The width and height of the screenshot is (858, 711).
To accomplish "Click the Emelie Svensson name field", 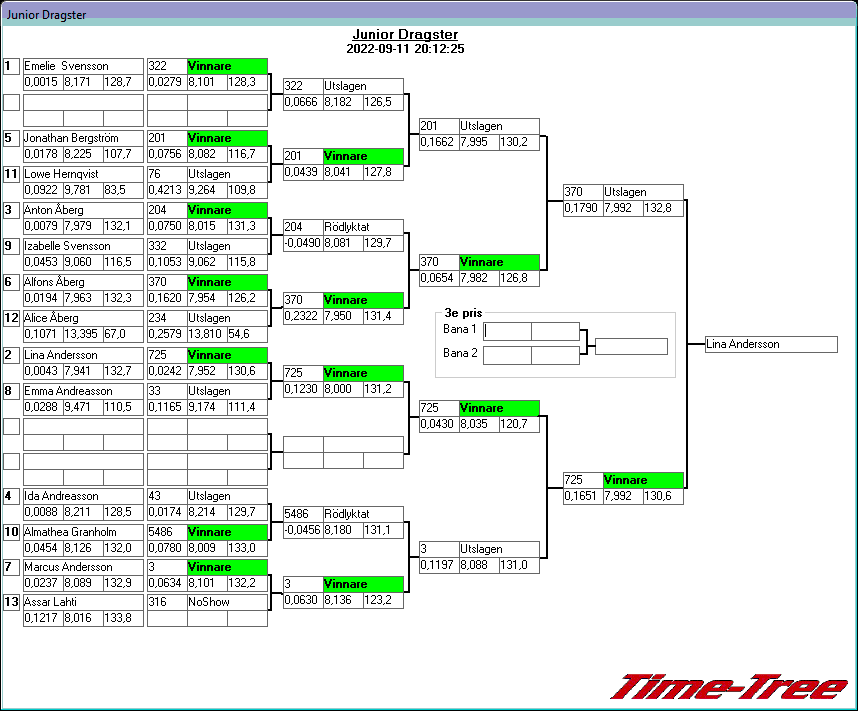I will (x=83, y=66).
